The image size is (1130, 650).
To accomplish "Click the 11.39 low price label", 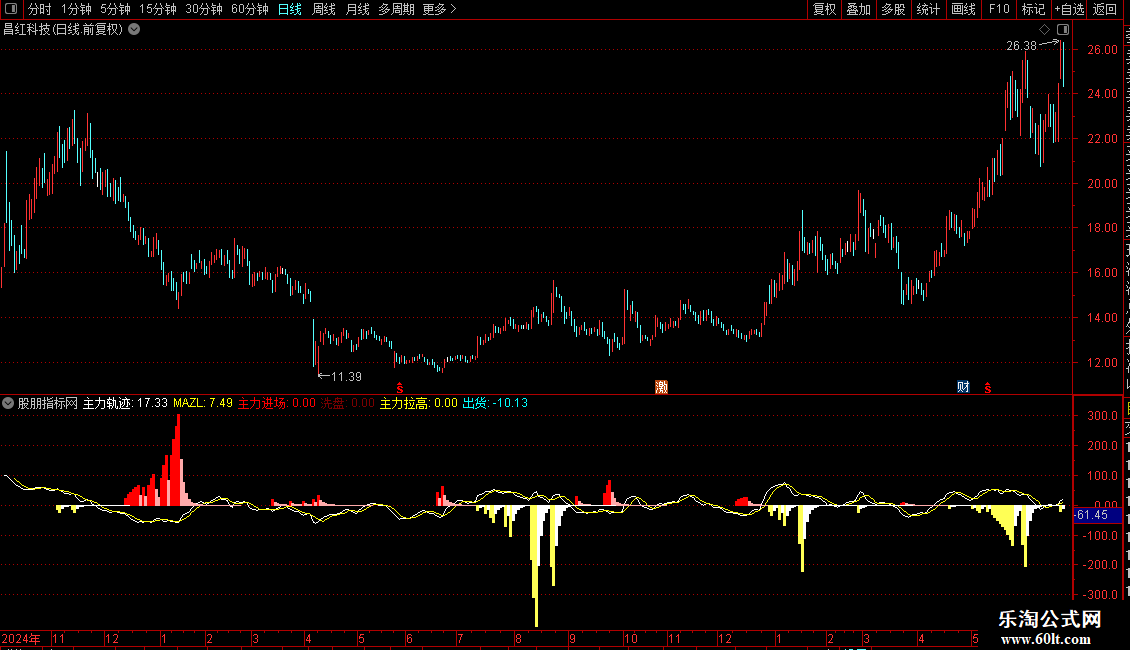I will point(346,376).
